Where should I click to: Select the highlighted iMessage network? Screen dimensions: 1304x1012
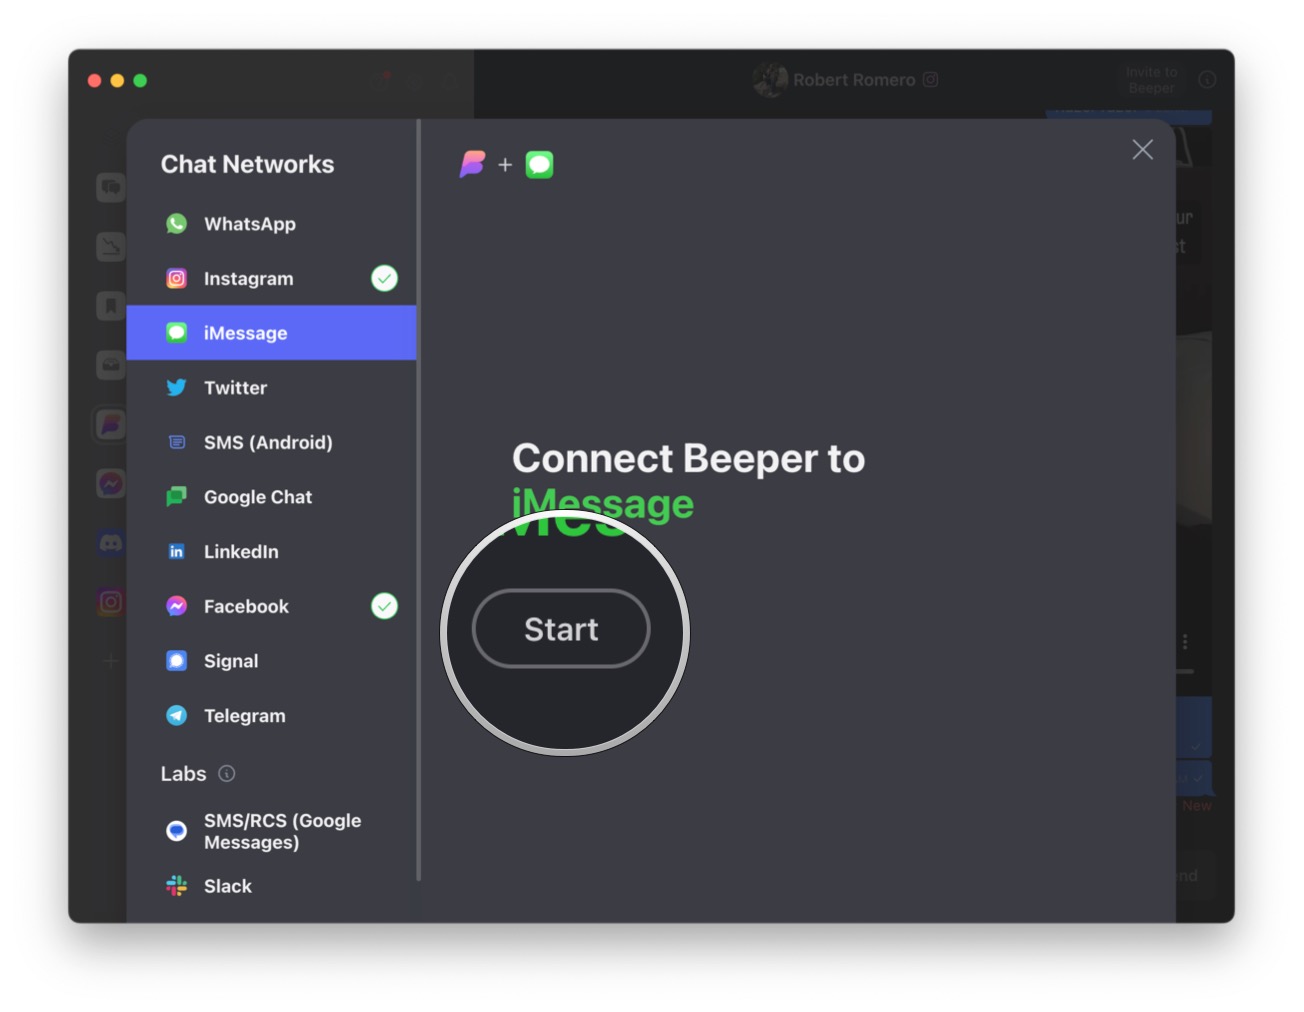point(271,333)
